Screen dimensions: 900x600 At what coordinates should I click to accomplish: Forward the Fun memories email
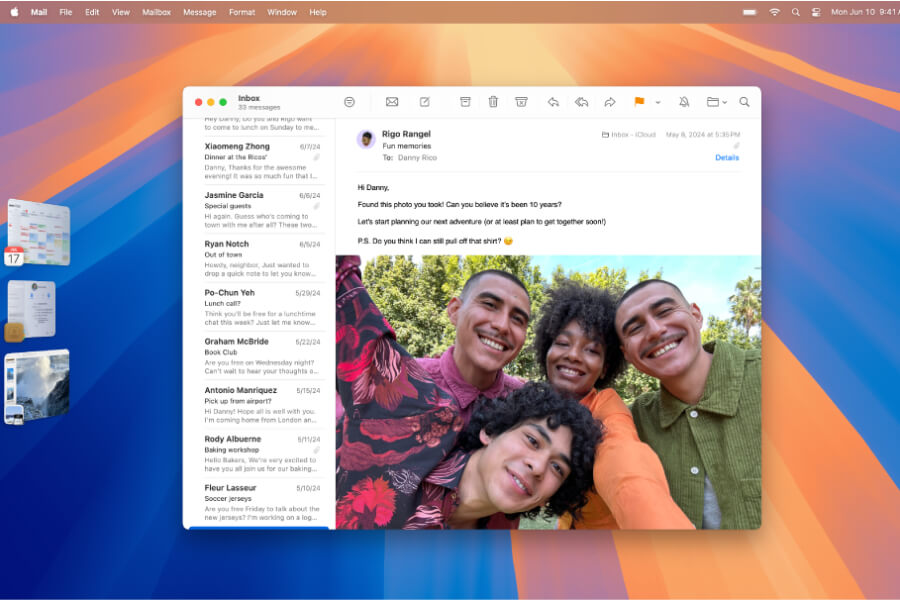tap(609, 102)
